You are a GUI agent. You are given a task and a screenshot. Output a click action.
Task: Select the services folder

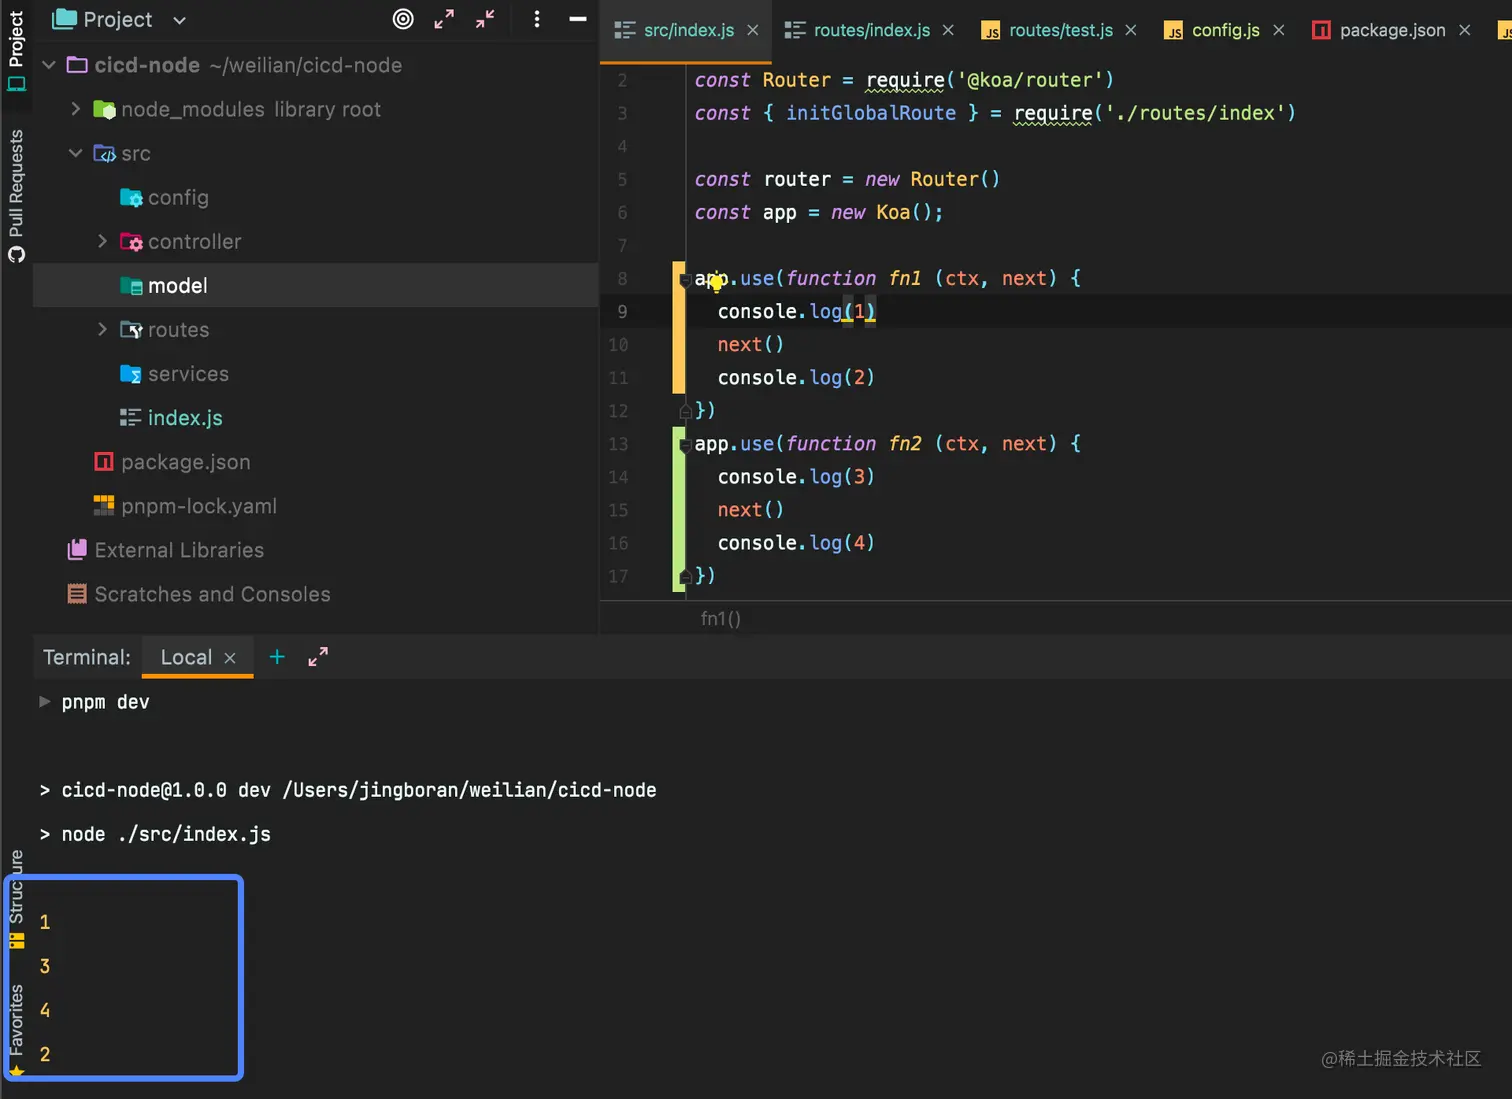click(175, 374)
